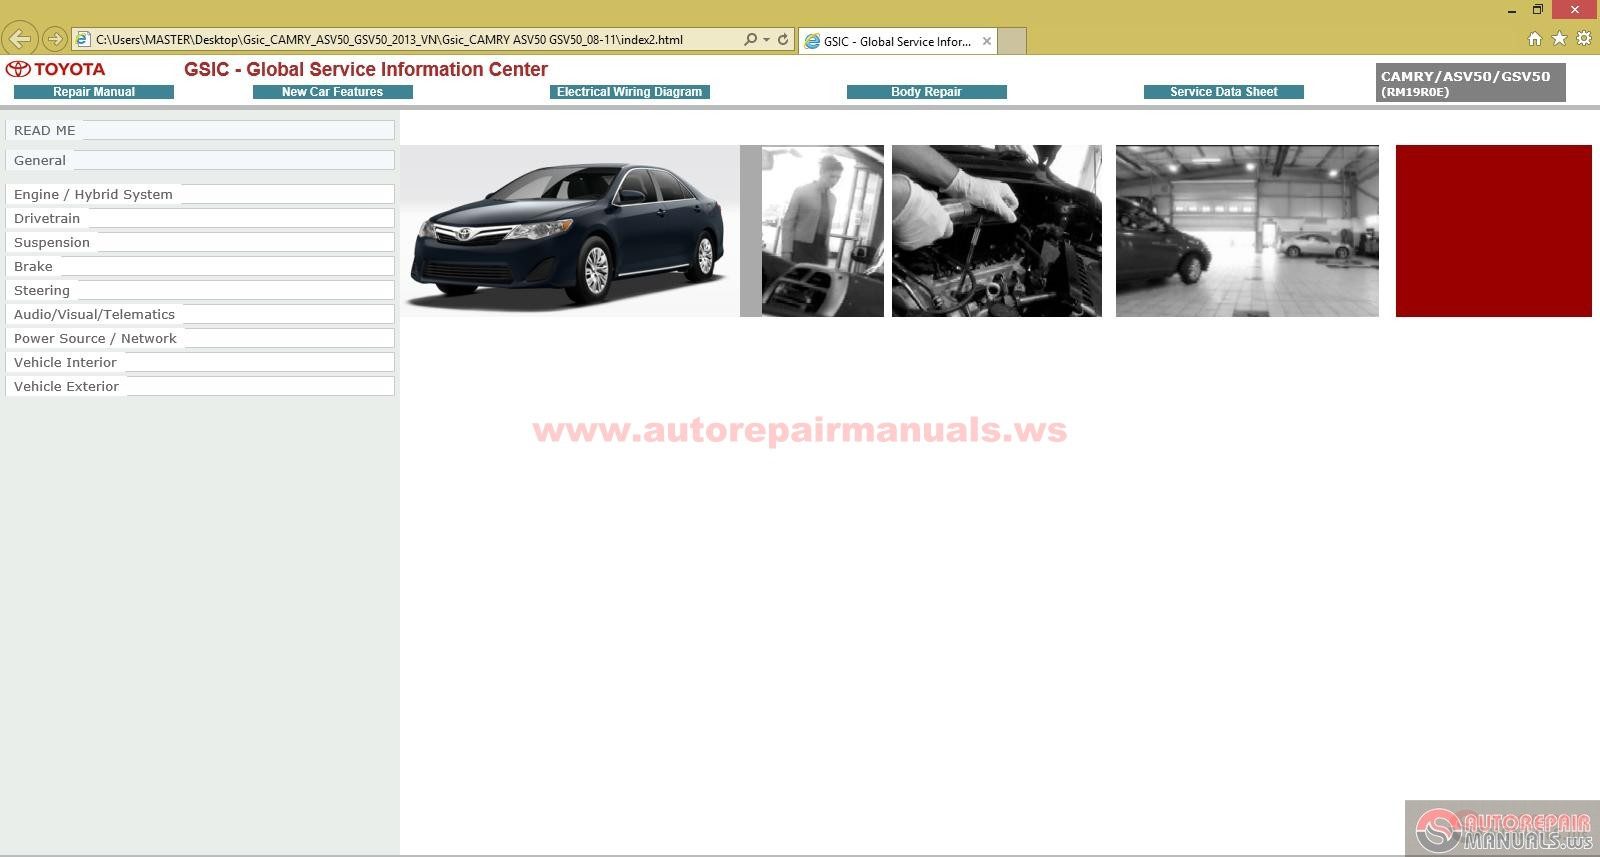Screen dimensions: 1600x857
Task: Minimize the browser window
Action: (x=1512, y=10)
